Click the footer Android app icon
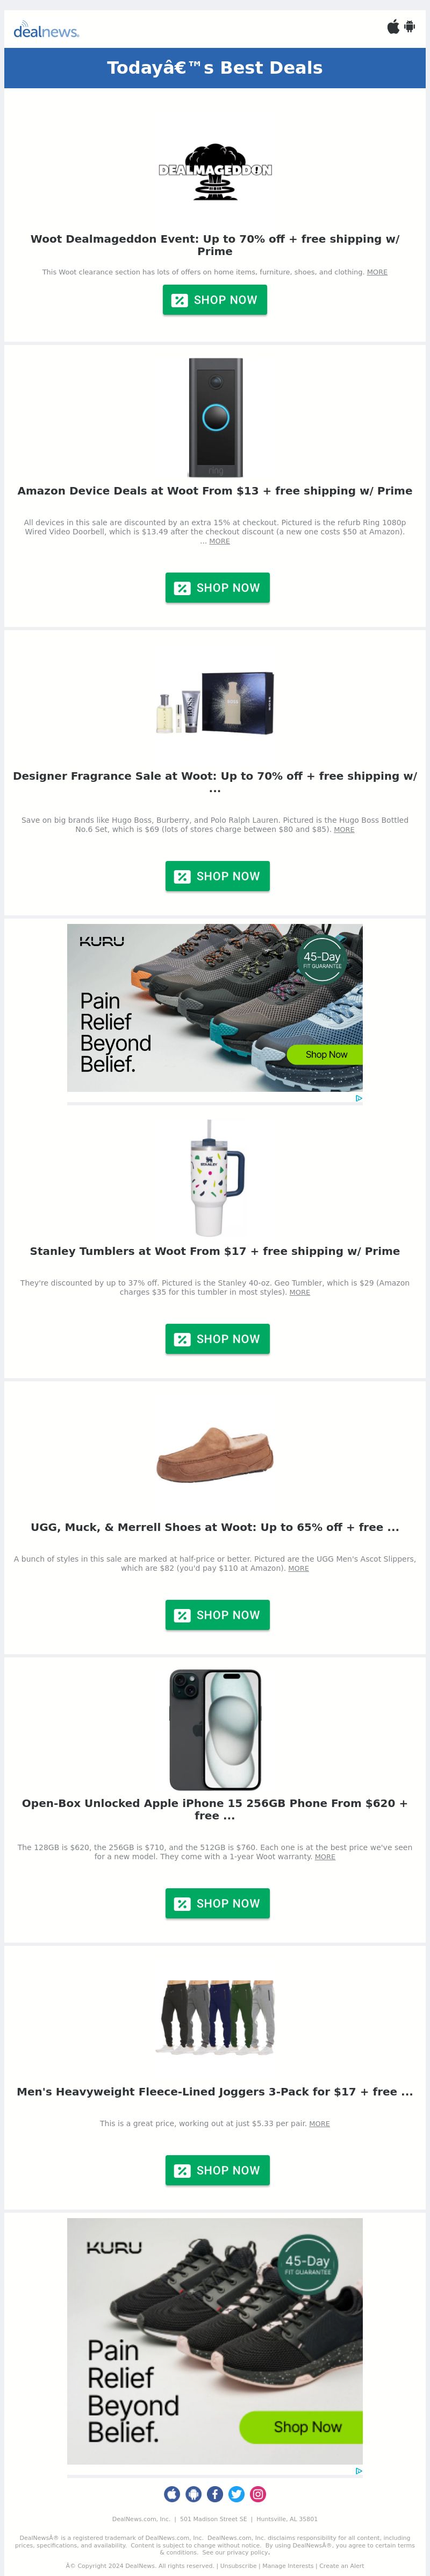 tap(193, 2494)
